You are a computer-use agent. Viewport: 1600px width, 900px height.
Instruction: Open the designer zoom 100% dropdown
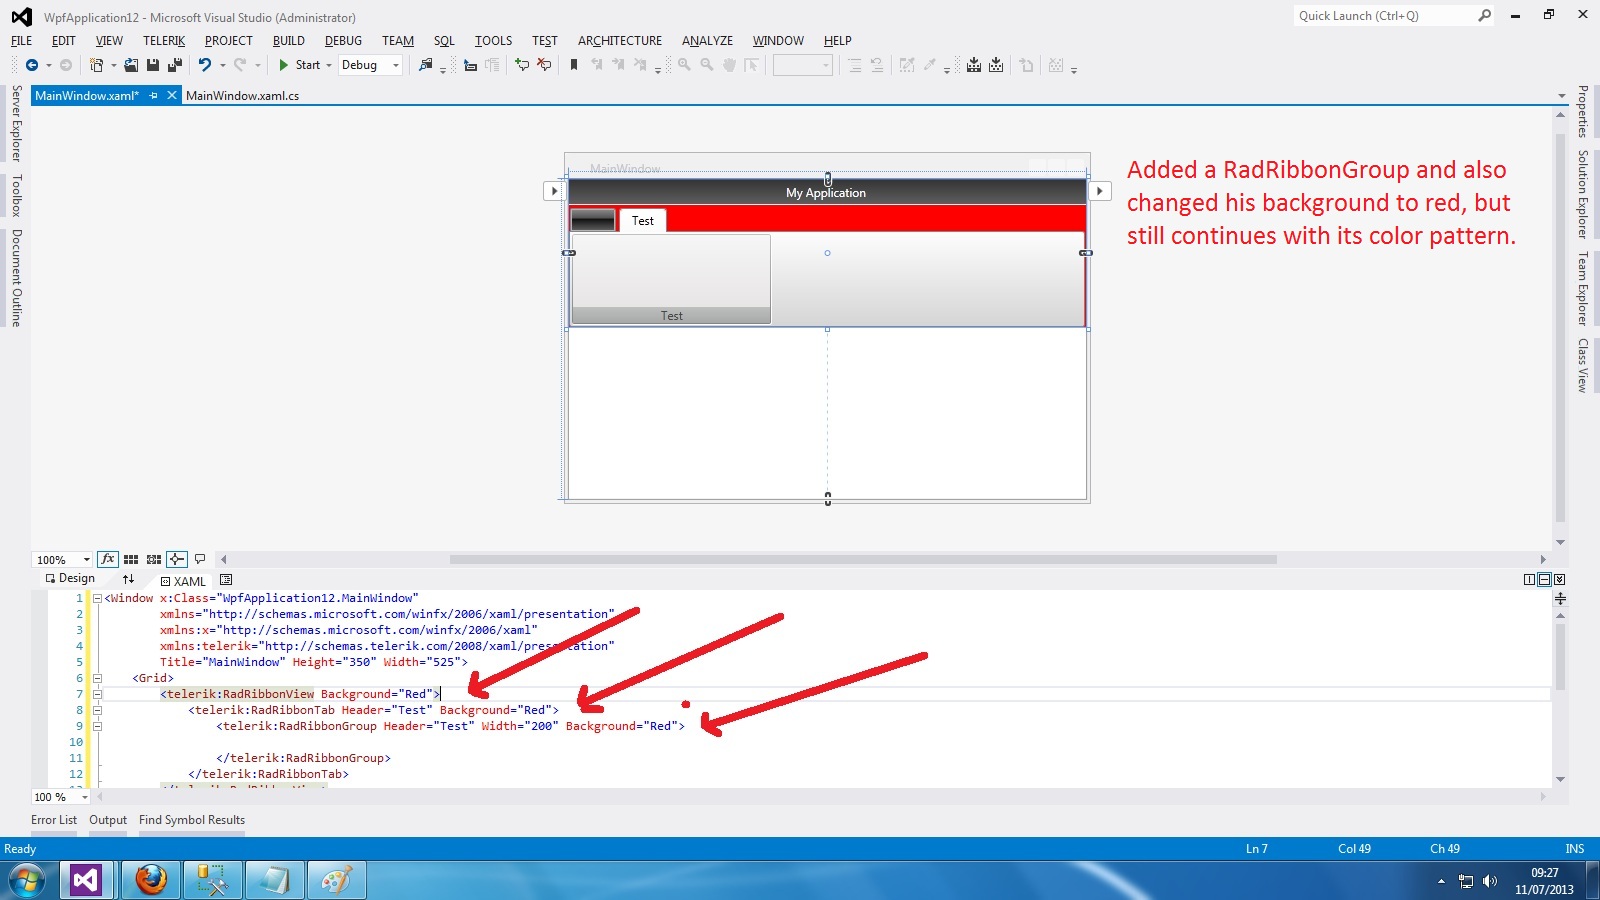62,560
